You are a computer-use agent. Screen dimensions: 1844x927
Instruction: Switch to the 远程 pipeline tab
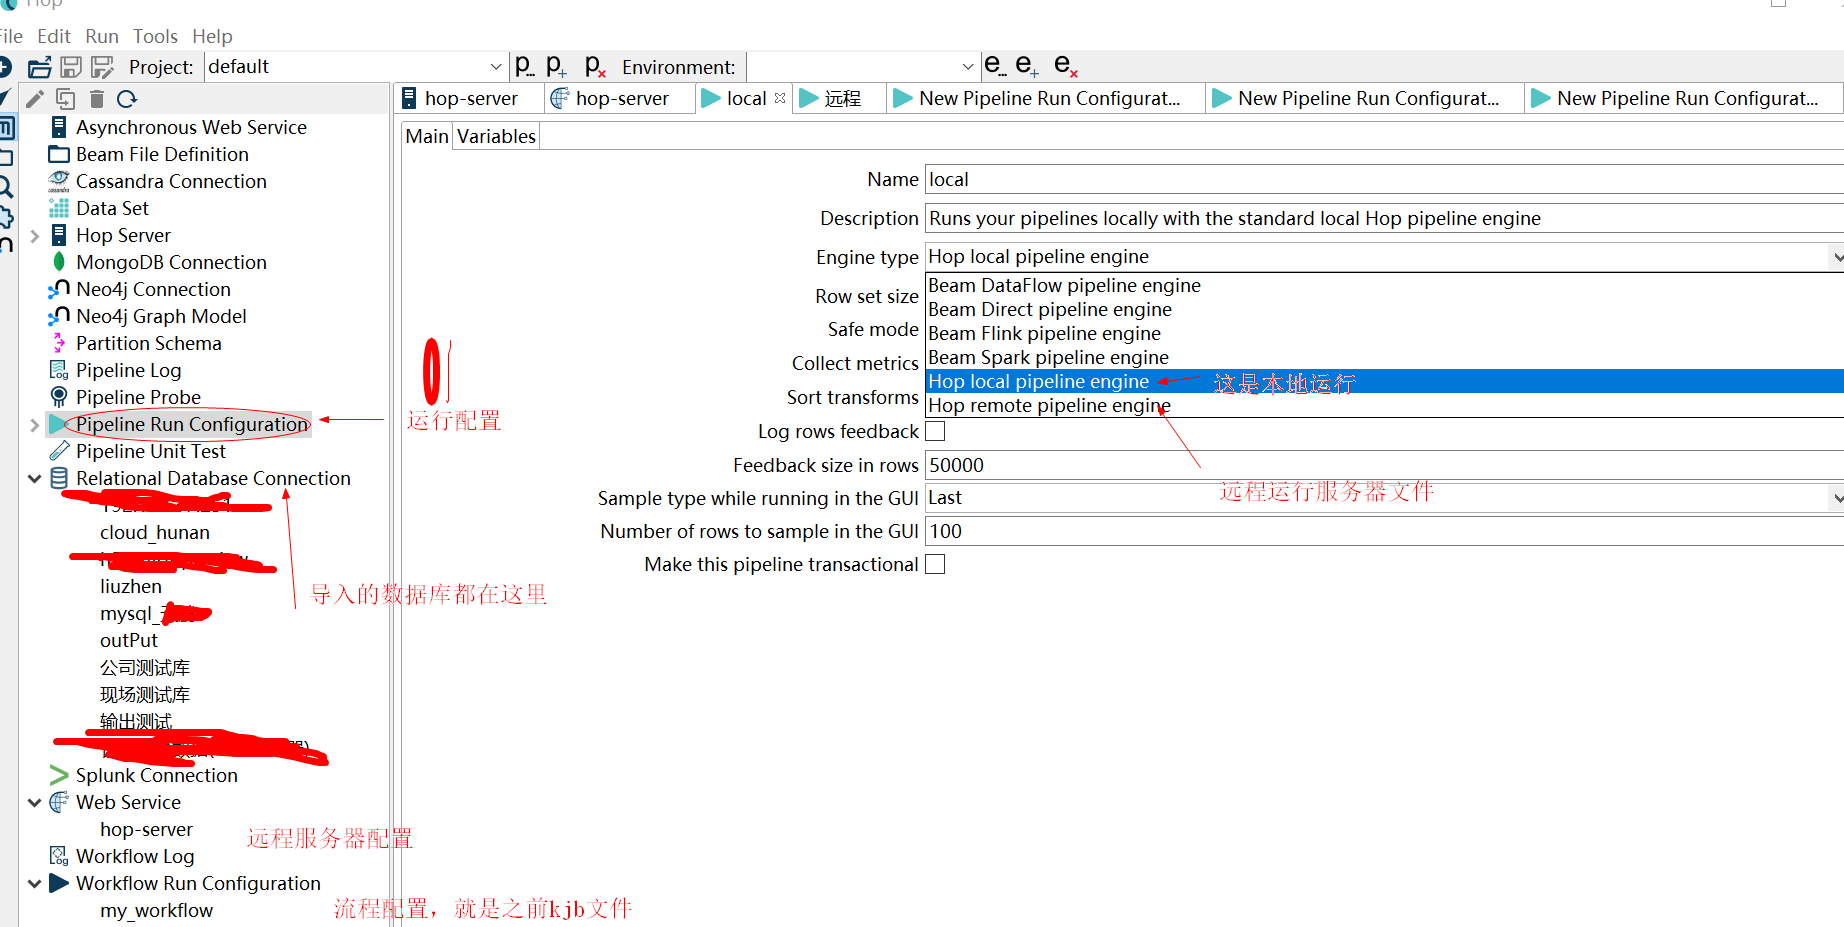tap(840, 97)
